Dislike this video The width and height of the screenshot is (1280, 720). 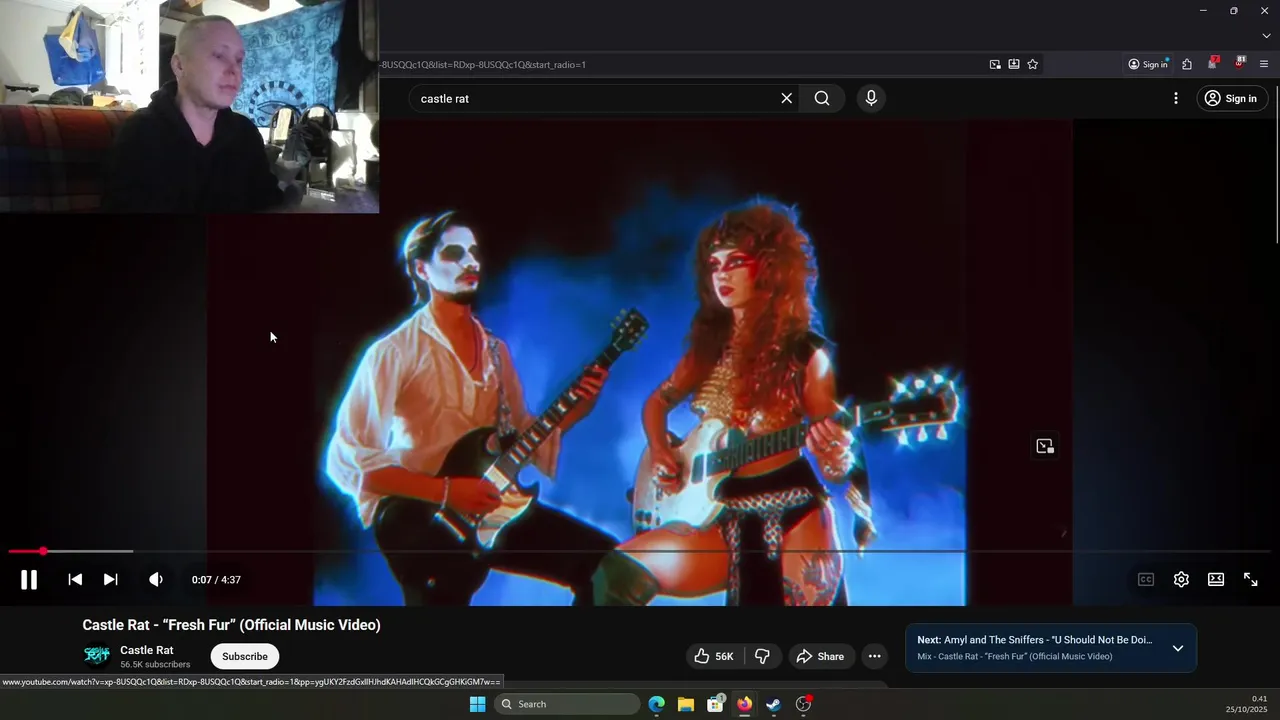pyautogui.click(x=762, y=656)
